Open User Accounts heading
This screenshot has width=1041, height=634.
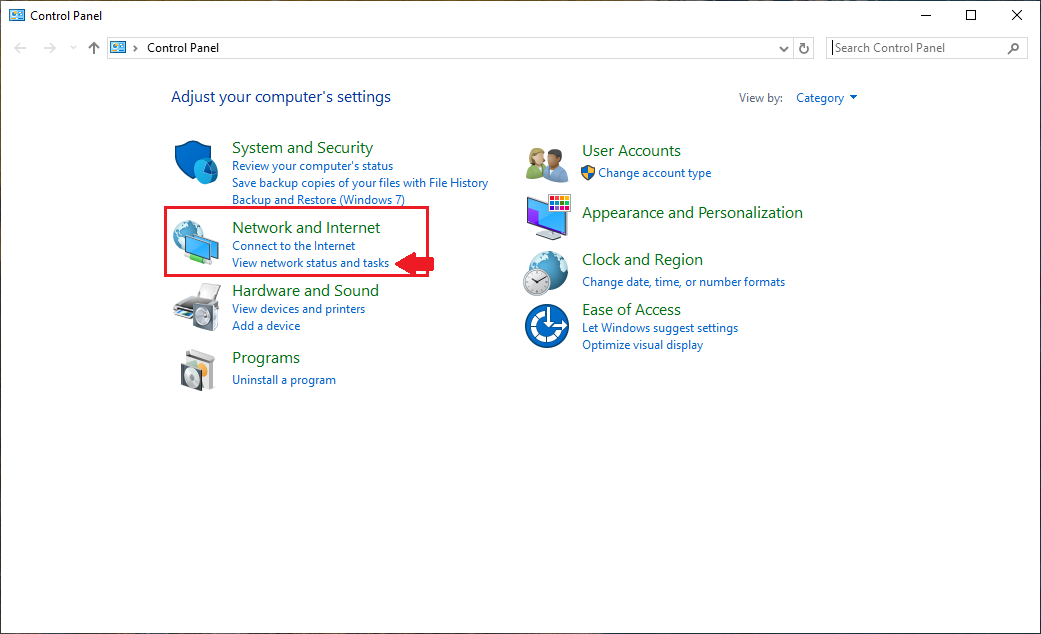click(631, 151)
